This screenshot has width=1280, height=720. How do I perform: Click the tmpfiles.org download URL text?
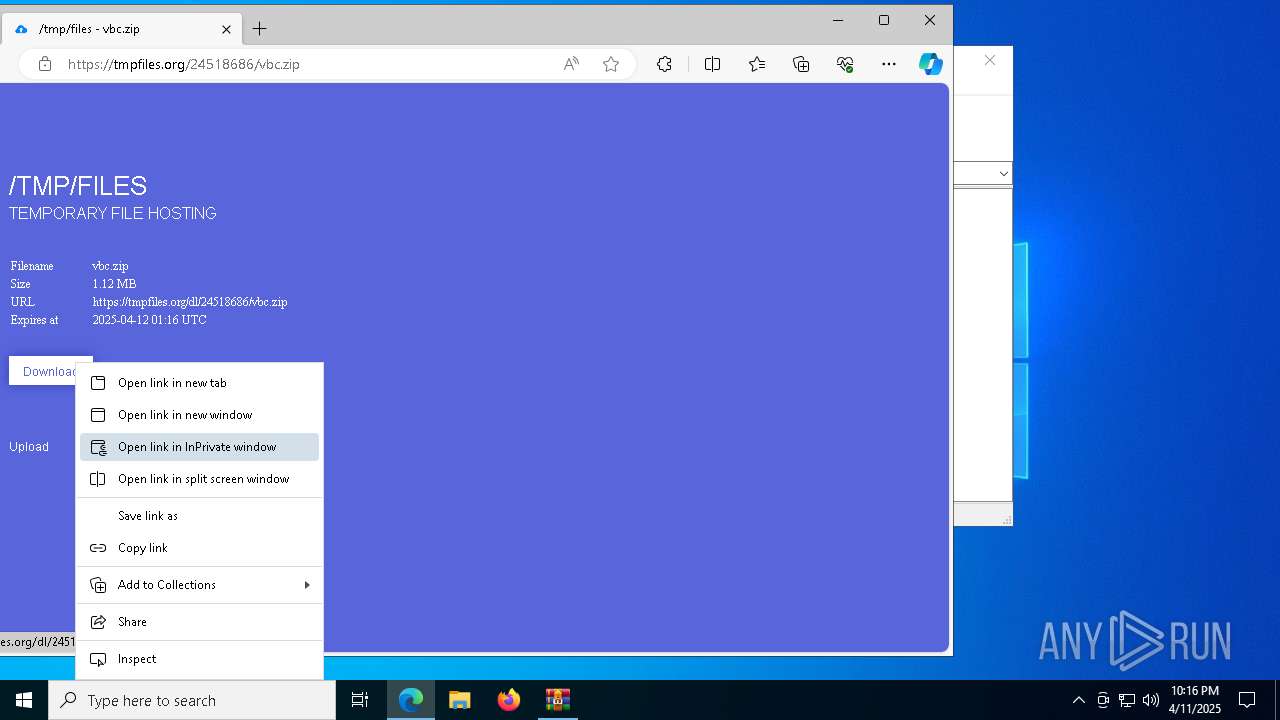click(x=190, y=302)
